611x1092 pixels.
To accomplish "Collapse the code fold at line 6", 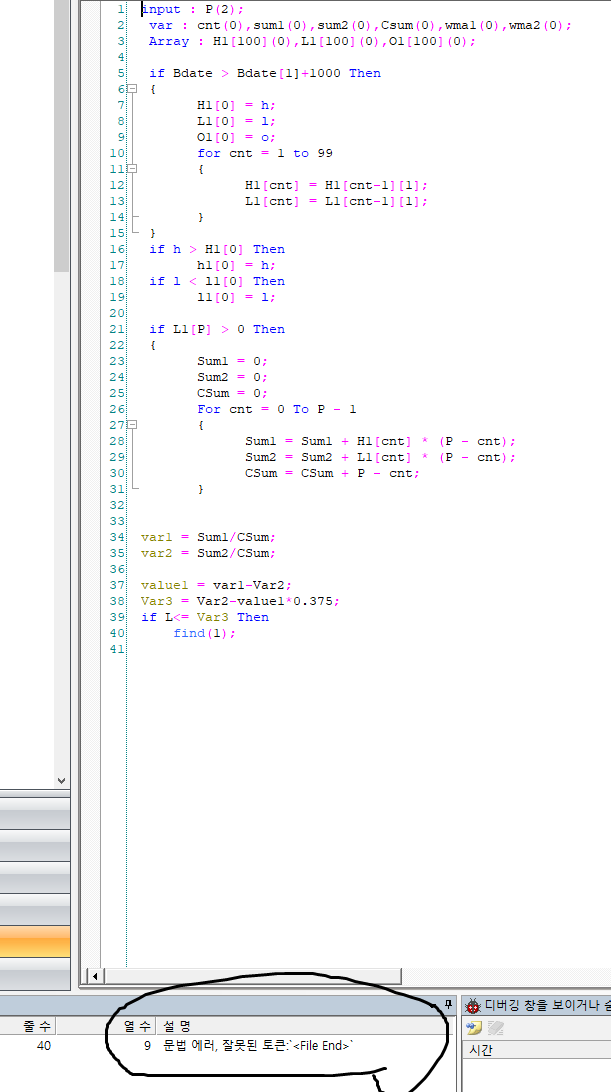I will coord(132,89).
